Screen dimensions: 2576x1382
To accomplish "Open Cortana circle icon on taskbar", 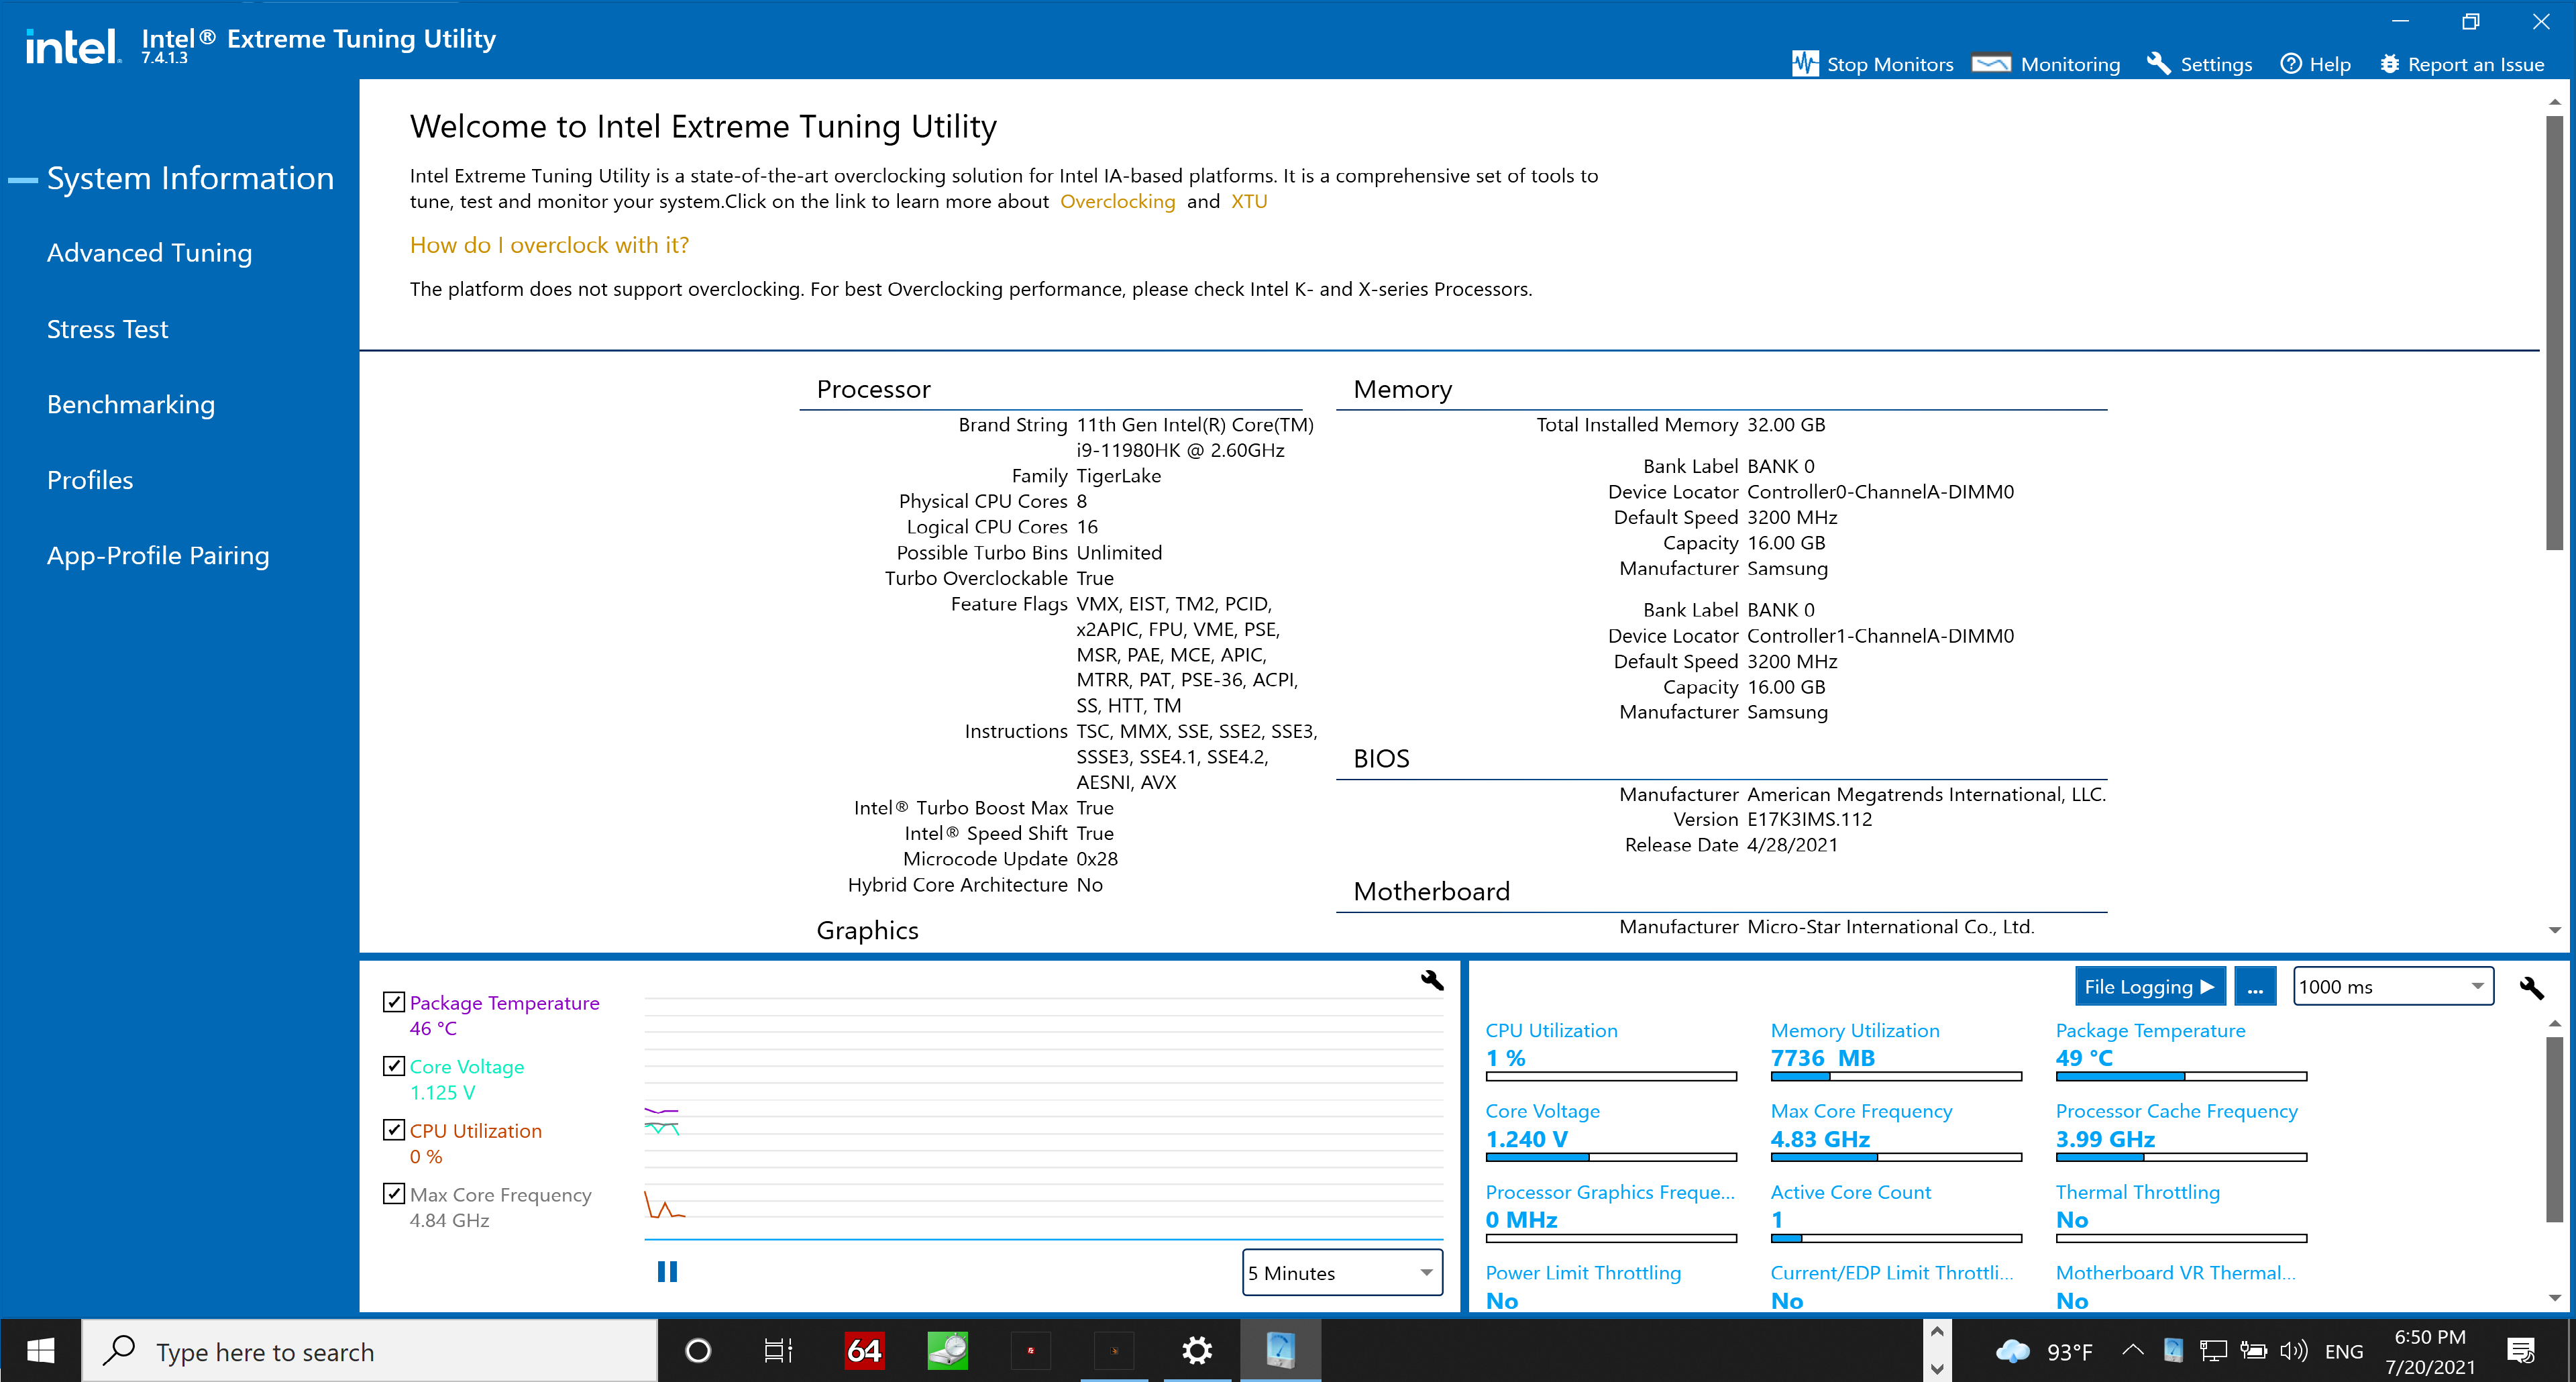I will pos(698,1351).
